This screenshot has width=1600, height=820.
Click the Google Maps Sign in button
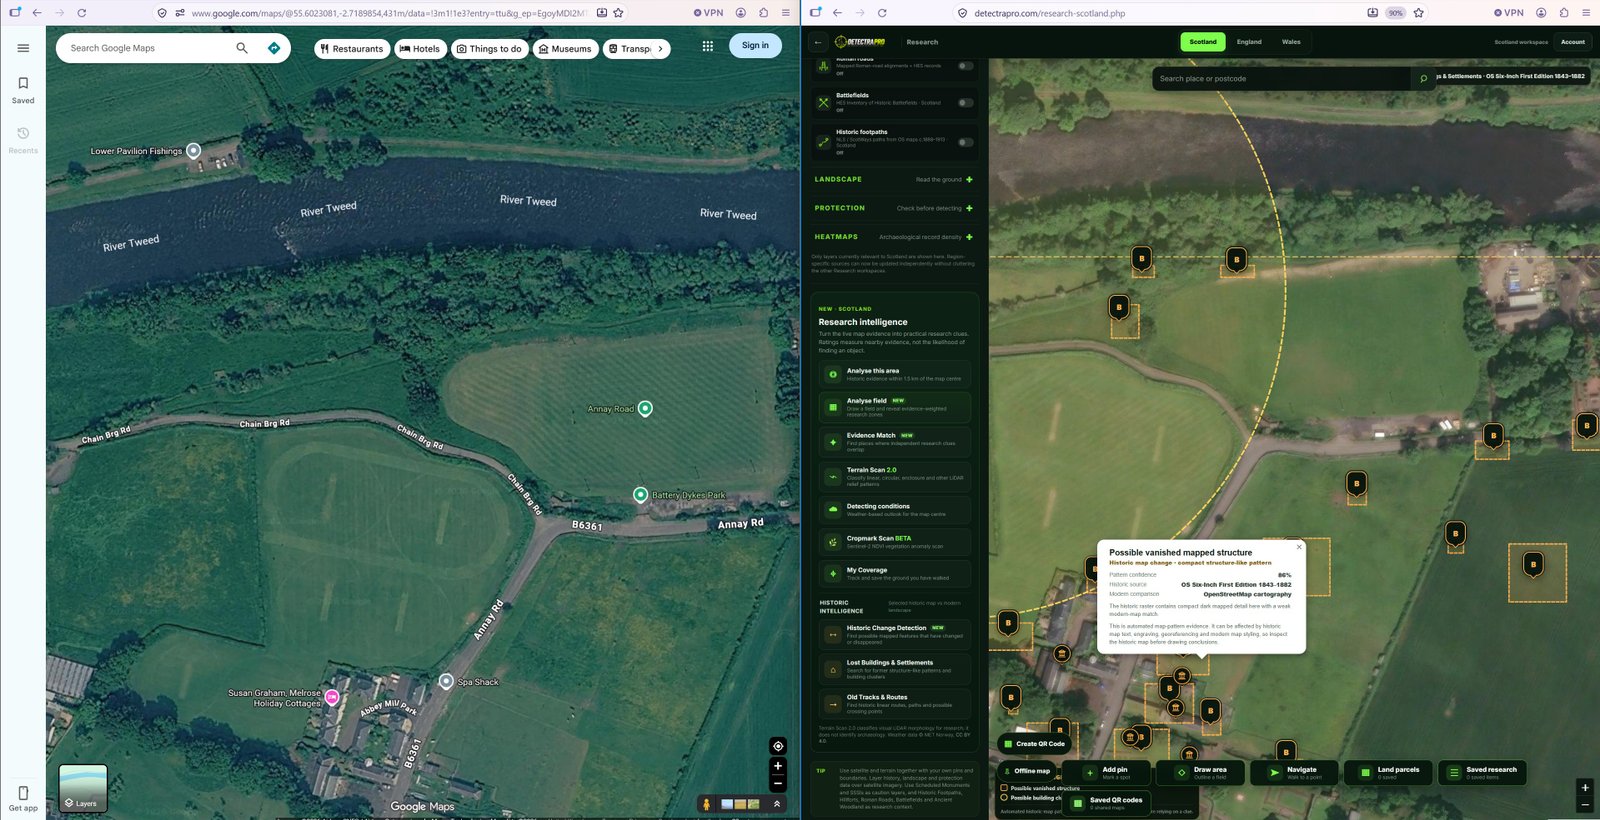[755, 46]
